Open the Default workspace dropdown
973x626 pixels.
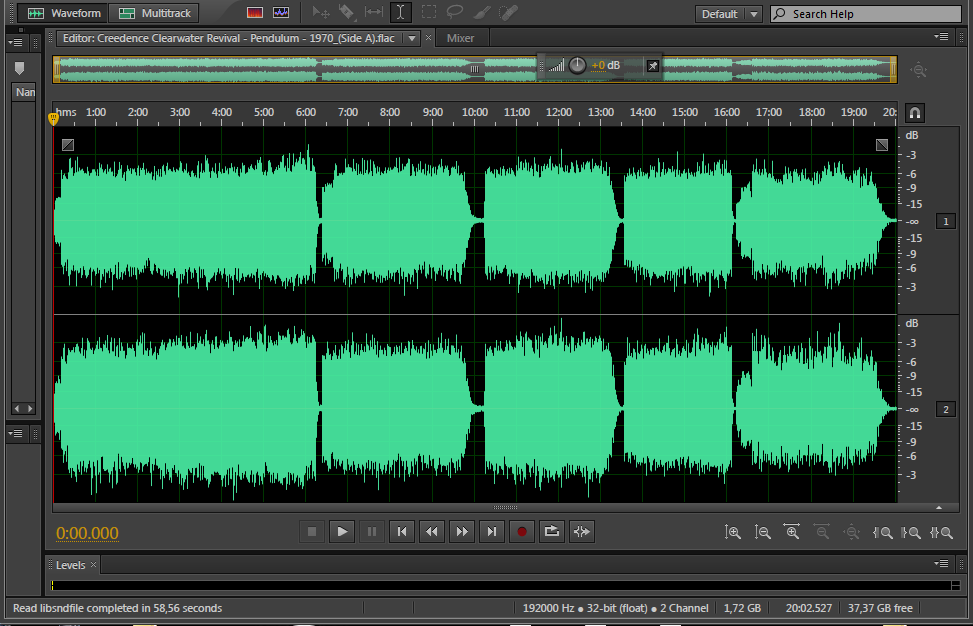(x=729, y=14)
